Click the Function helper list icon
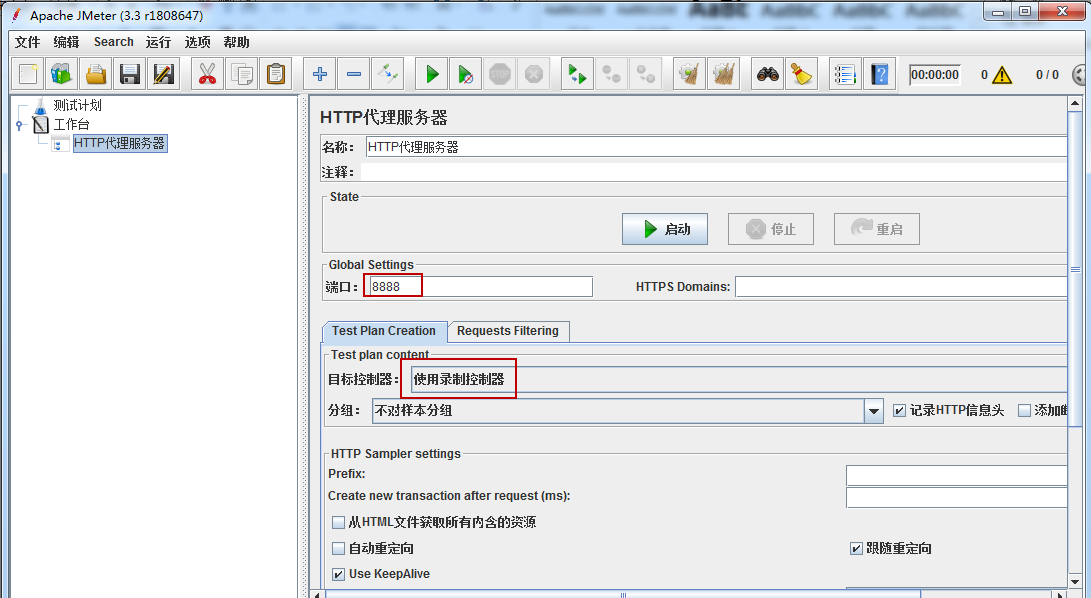 845,74
